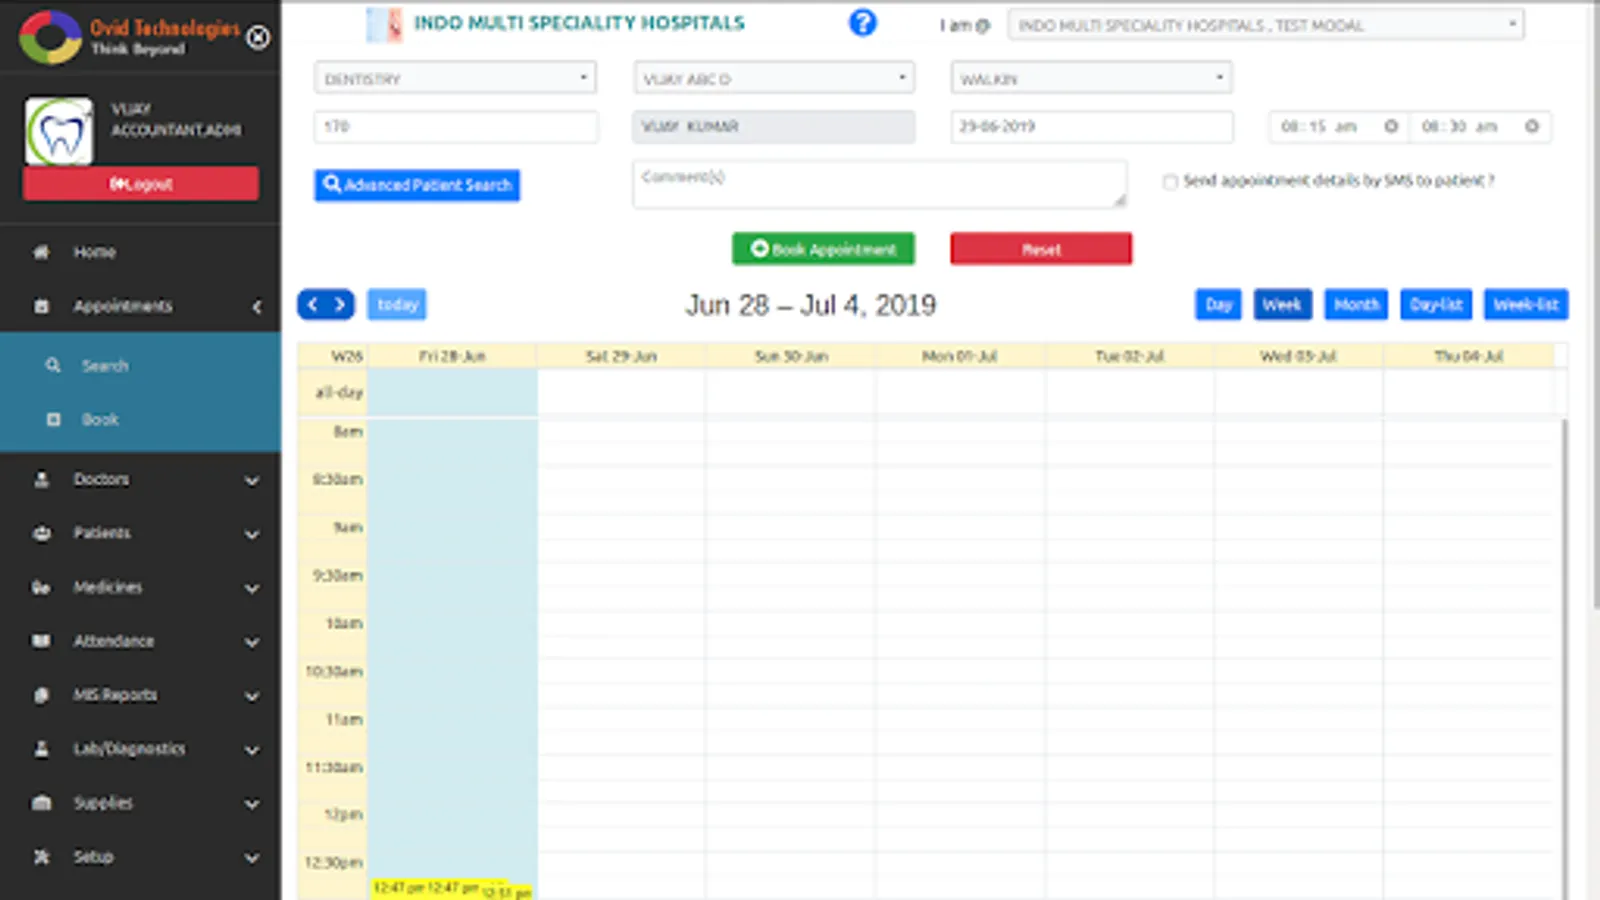Enable sending appointment details by SMS

click(x=1170, y=182)
